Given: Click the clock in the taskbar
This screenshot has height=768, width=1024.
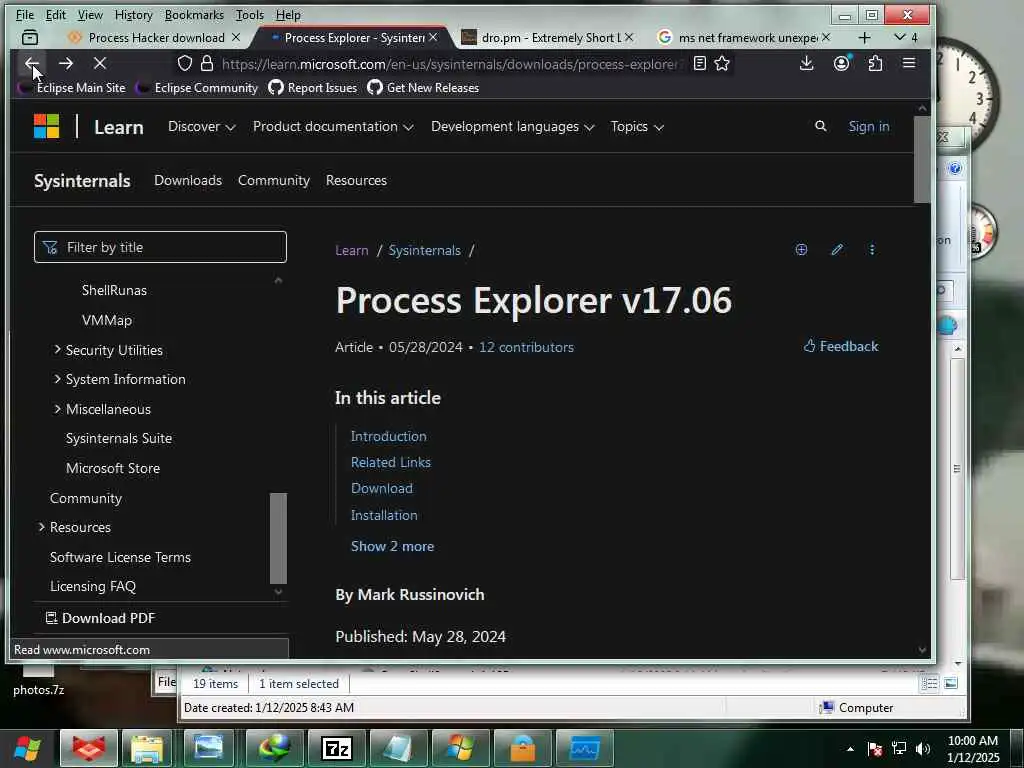Looking at the screenshot, I should click(973, 749).
